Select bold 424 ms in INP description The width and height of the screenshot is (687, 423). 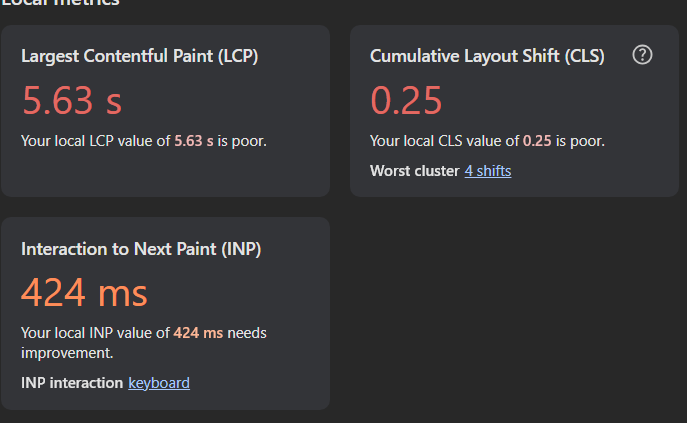(198, 333)
